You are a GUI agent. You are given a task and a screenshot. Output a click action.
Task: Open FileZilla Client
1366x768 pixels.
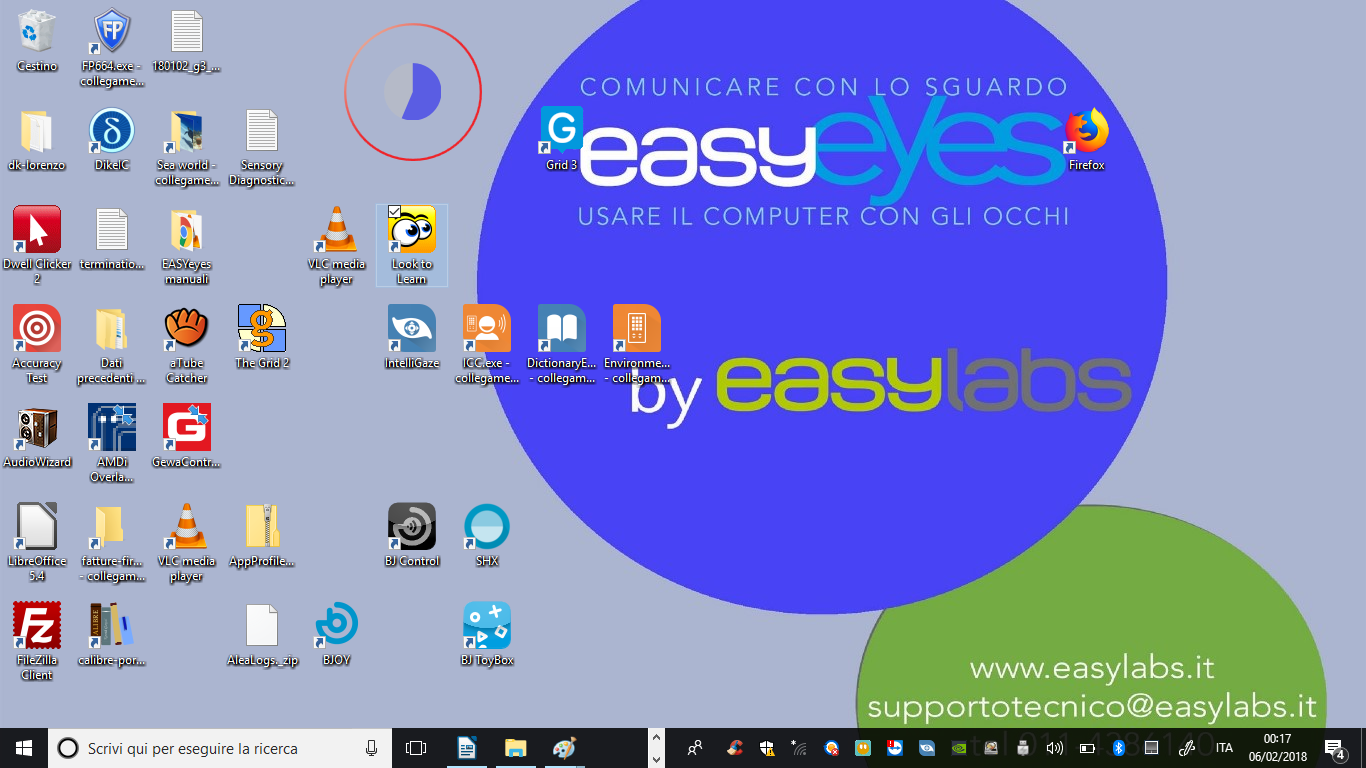(x=37, y=642)
